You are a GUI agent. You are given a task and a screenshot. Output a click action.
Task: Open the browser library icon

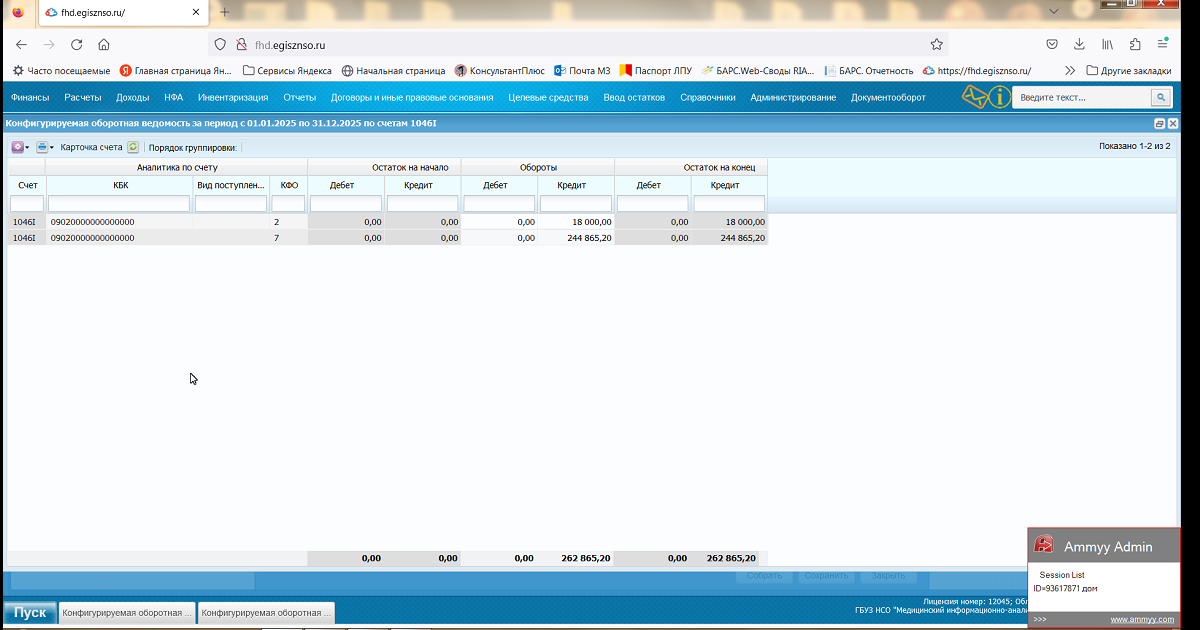coord(1108,45)
